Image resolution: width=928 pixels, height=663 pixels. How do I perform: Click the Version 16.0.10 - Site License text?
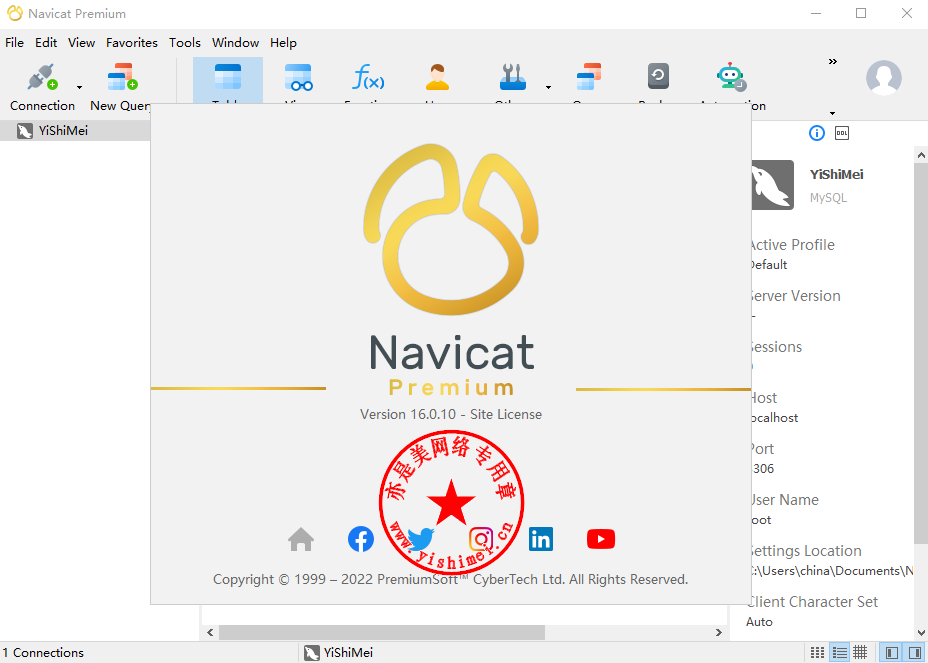(x=451, y=414)
